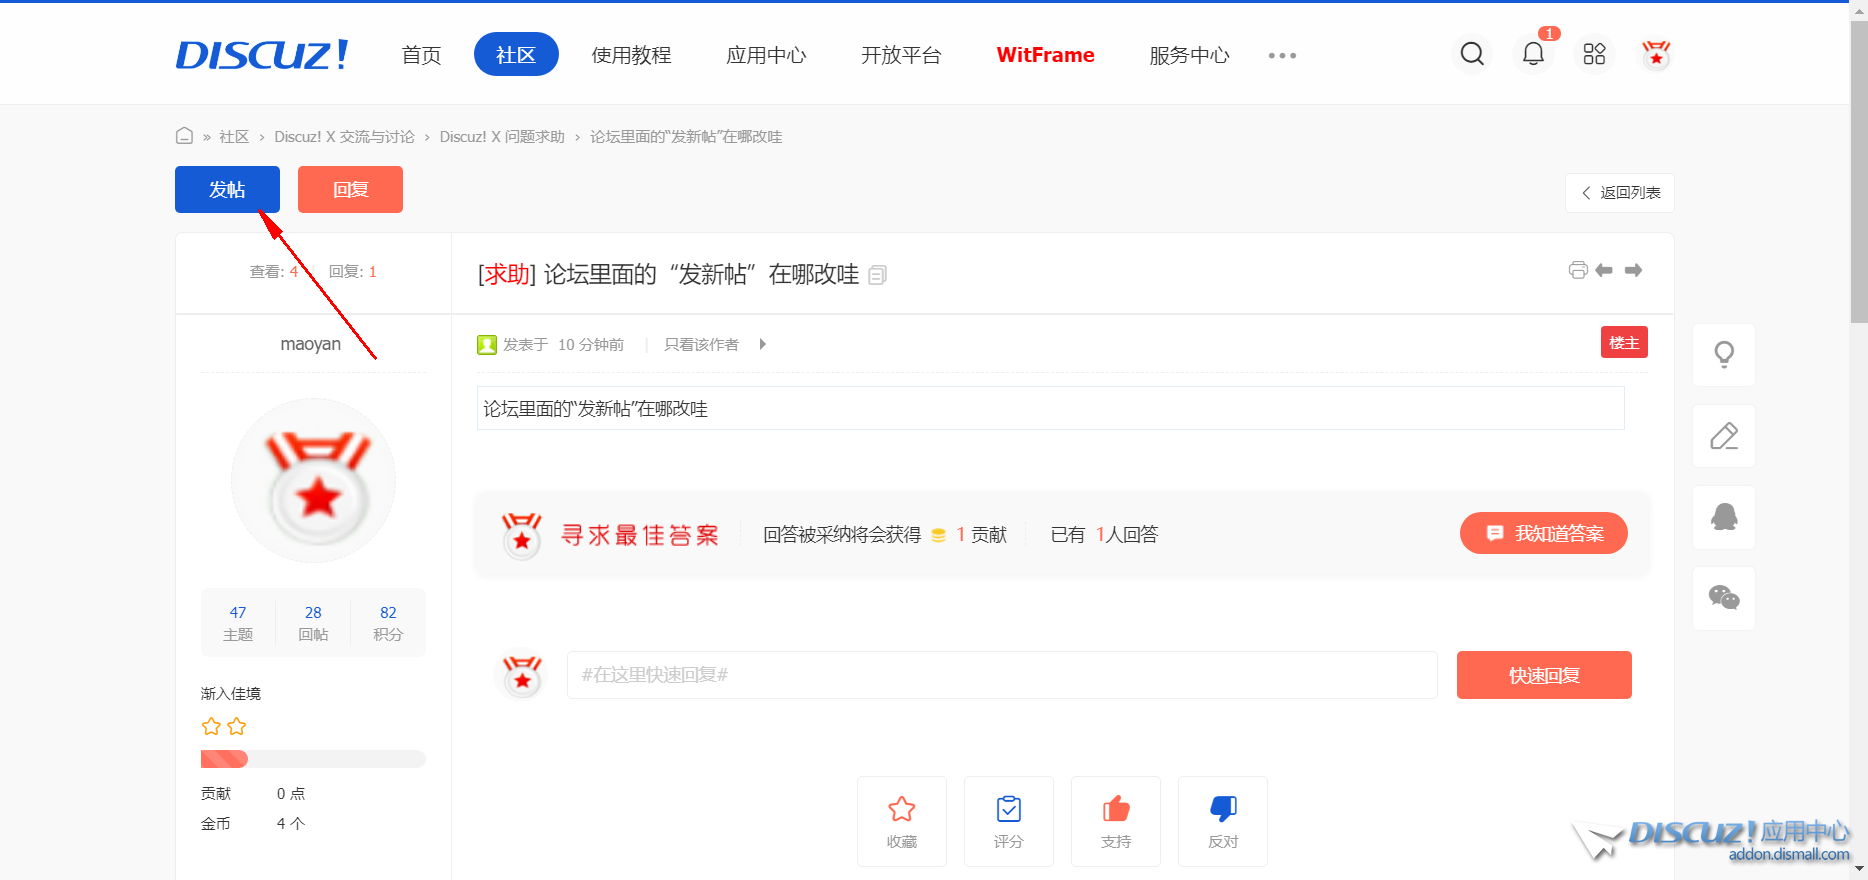The width and height of the screenshot is (1868, 880).
Task: Open the 发帖 new post dropdown
Action: tap(227, 190)
